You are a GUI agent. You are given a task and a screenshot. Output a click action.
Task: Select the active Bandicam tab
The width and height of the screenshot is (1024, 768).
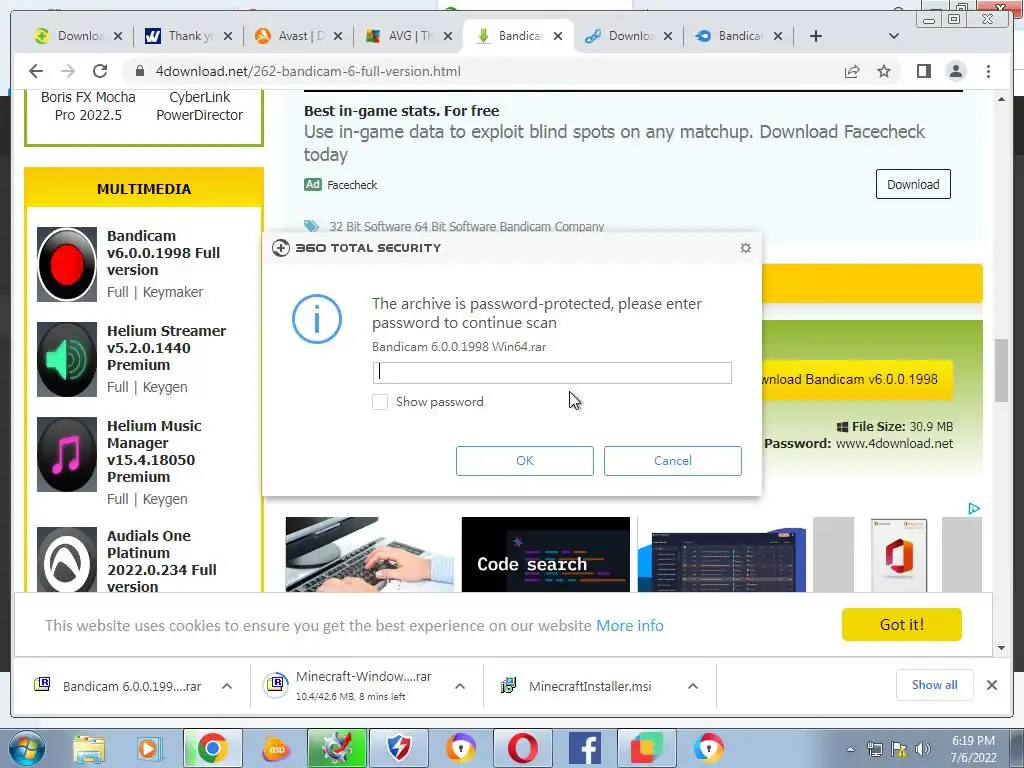click(519, 36)
